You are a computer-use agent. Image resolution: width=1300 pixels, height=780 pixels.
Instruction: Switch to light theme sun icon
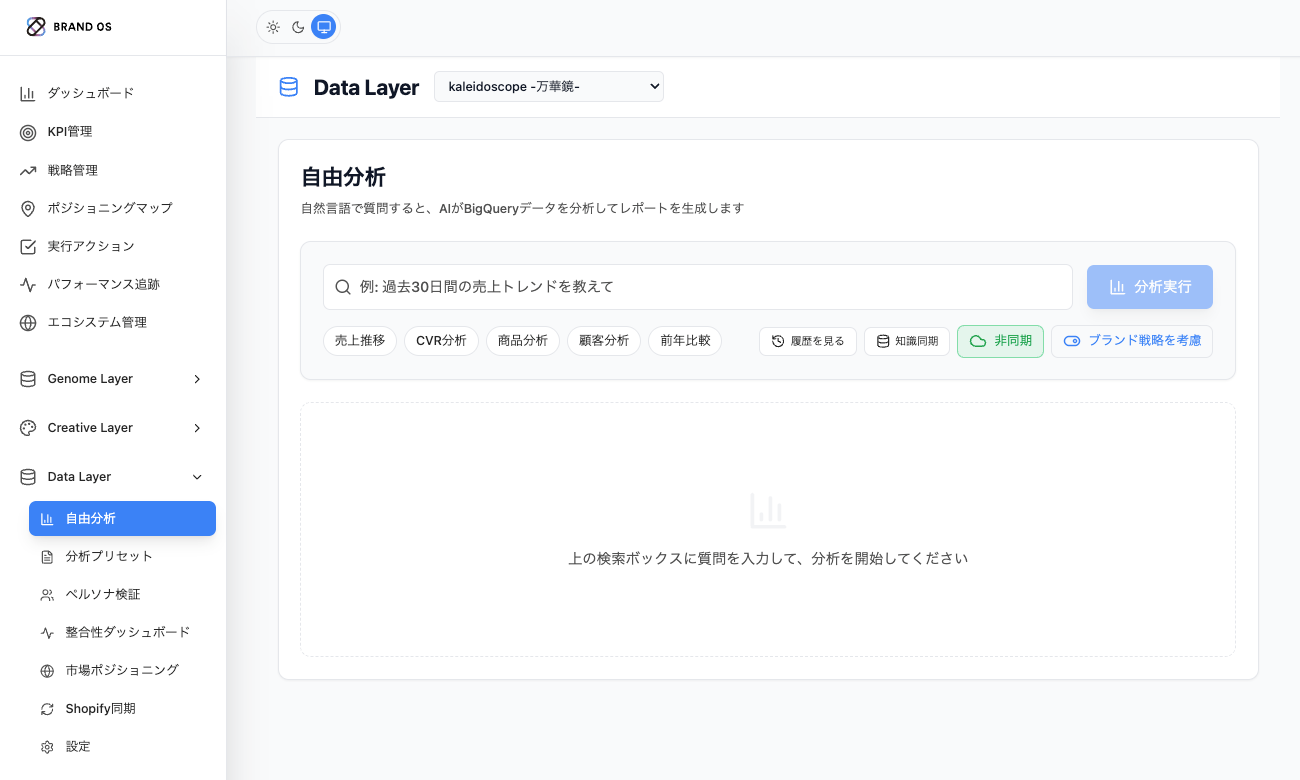point(273,27)
